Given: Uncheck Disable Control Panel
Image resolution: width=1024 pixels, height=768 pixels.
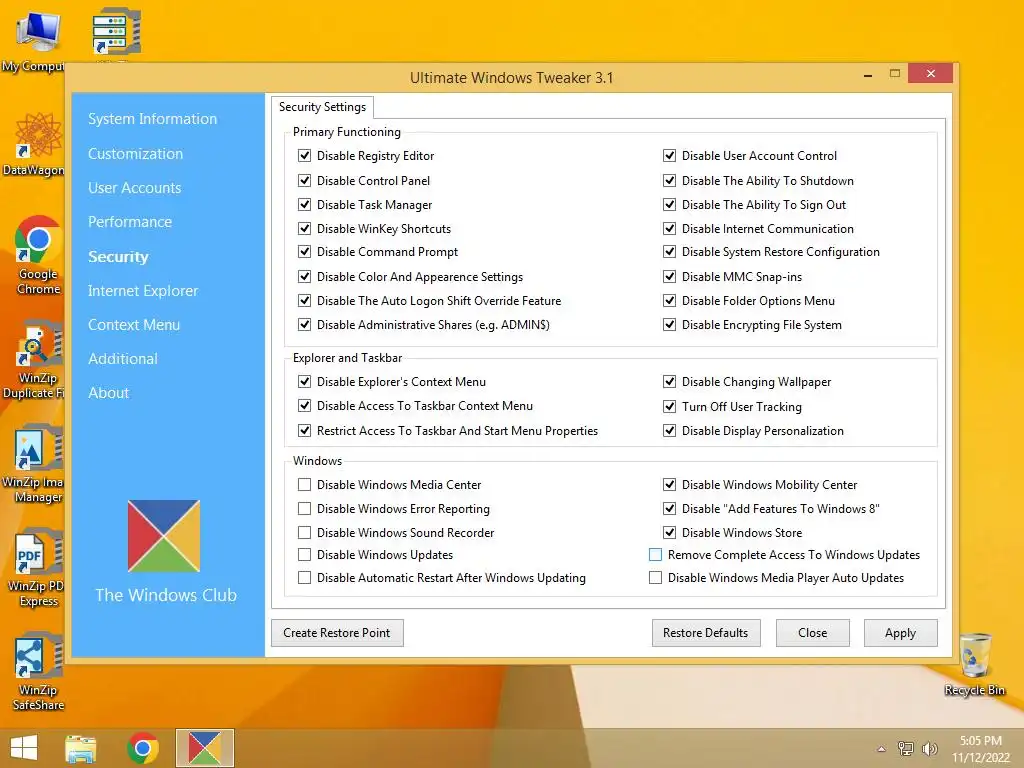Looking at the screenshot, I should tap(304, 180).
